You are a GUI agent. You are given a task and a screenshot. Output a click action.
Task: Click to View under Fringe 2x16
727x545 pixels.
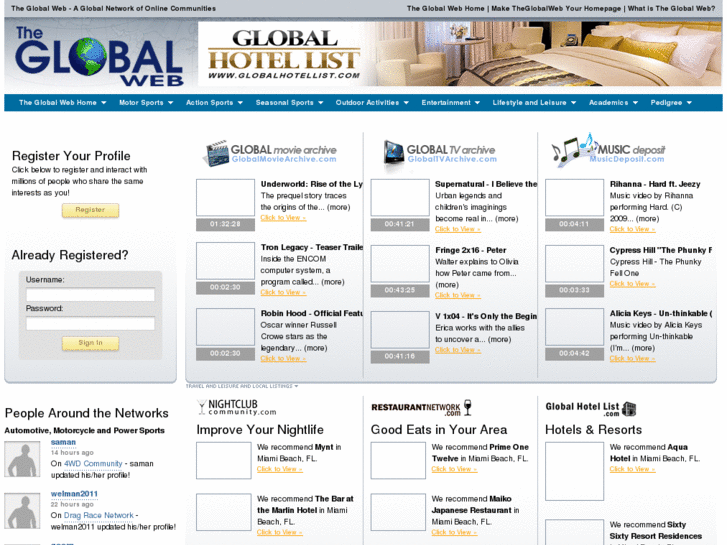point(458,295)
